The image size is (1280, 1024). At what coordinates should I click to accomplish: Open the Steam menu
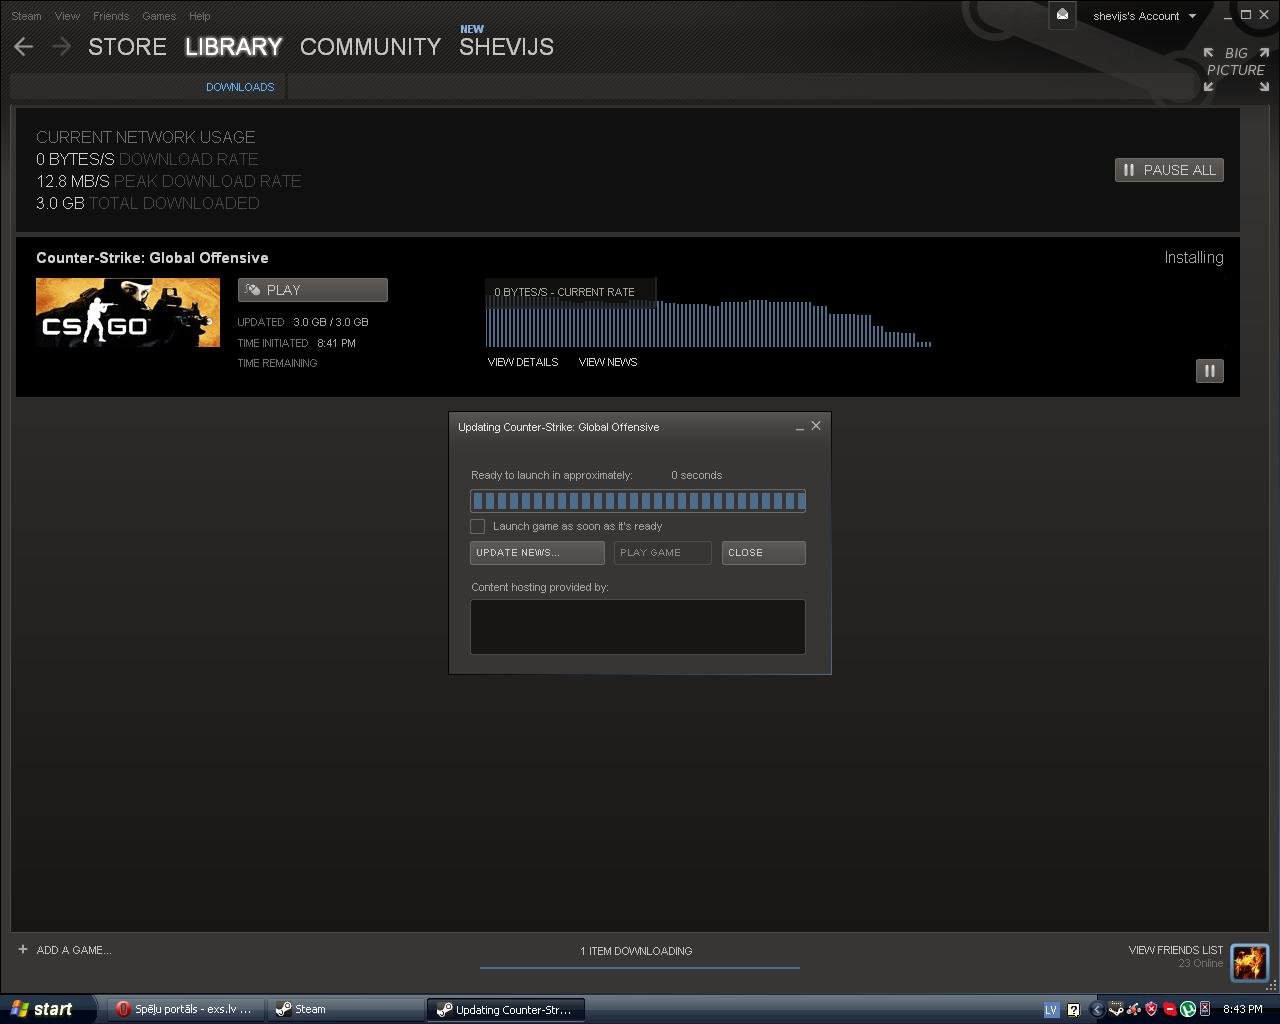[26, 16]
